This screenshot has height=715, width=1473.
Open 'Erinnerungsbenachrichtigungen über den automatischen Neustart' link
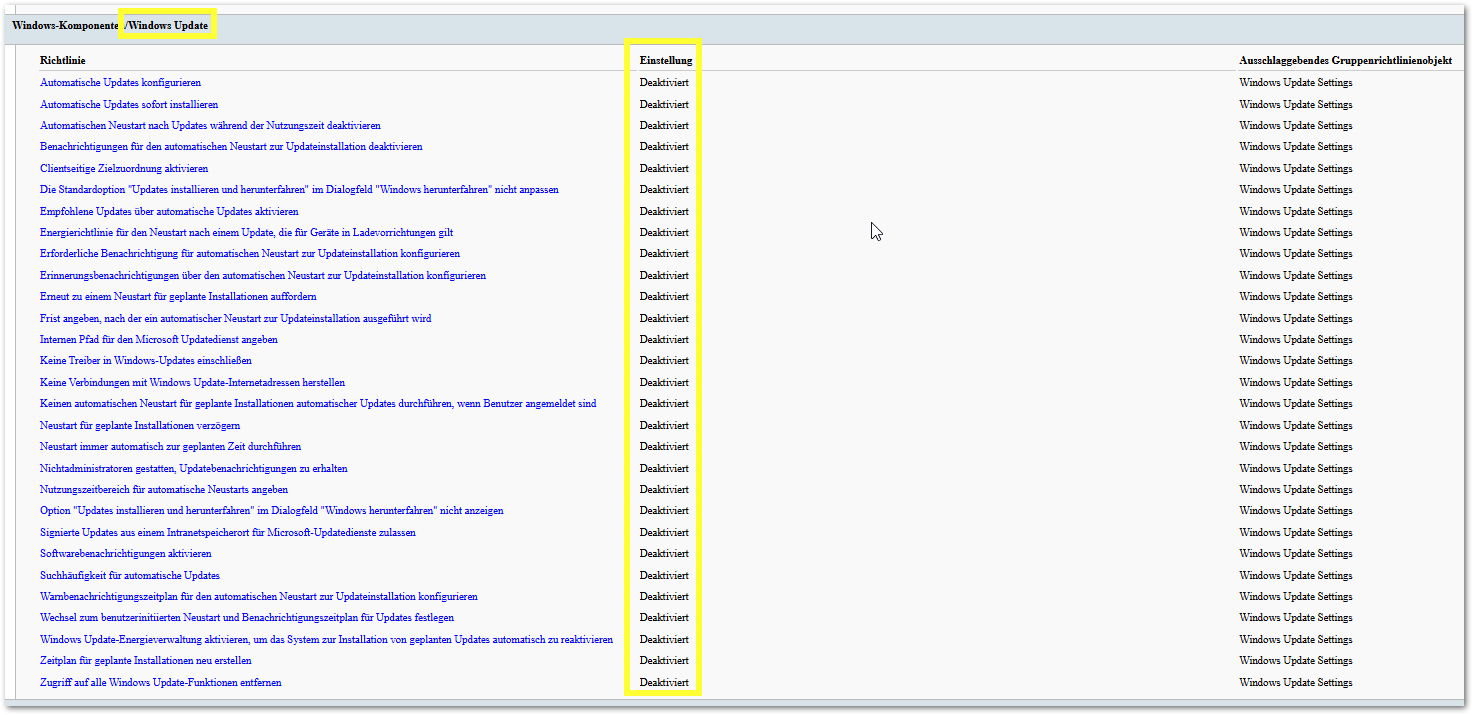coord(263,275)
